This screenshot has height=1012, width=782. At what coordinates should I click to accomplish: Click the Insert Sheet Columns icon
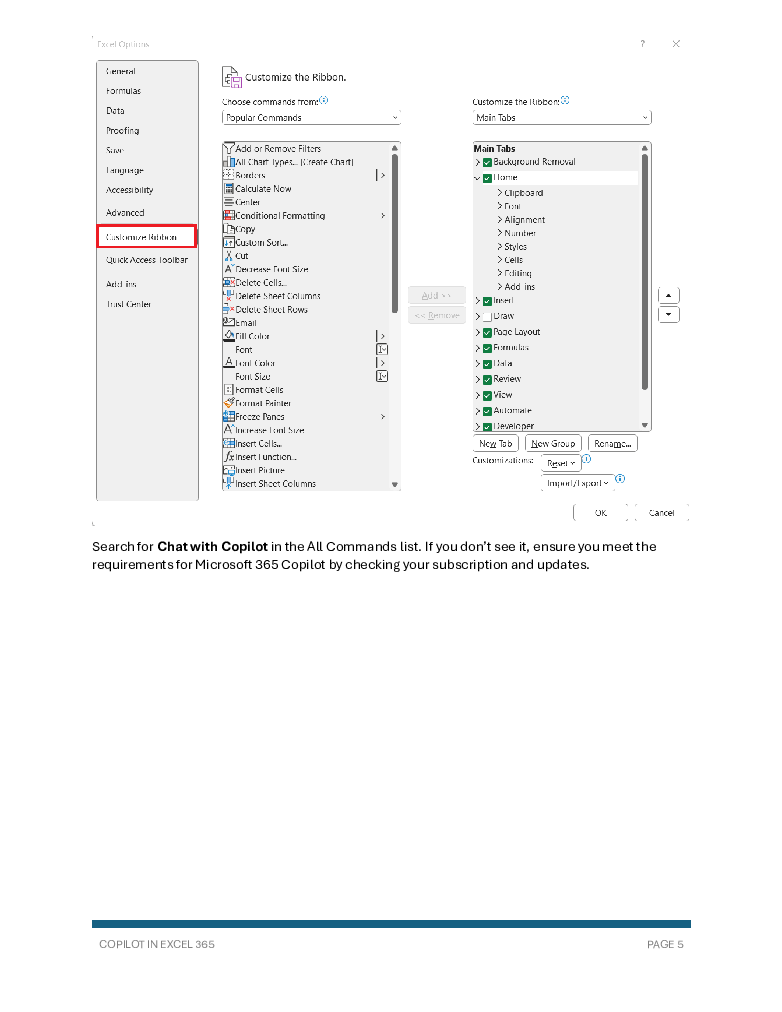pyautogui.click(x=228, y=483)
